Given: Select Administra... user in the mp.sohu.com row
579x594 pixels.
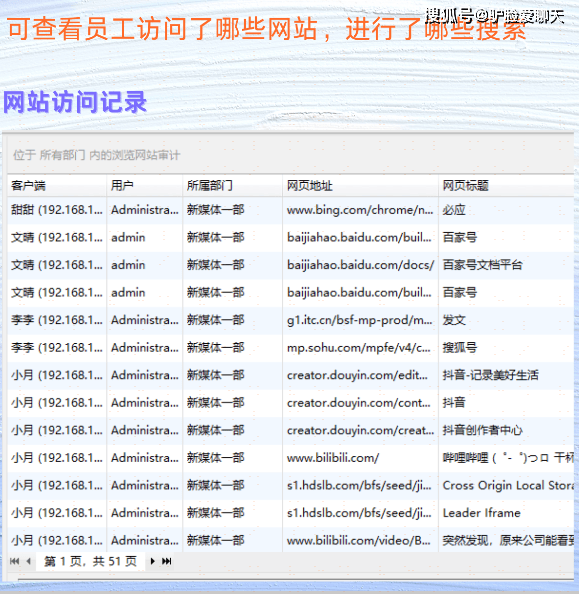Looking at the screenshot, I should click(x=145, y=347).
